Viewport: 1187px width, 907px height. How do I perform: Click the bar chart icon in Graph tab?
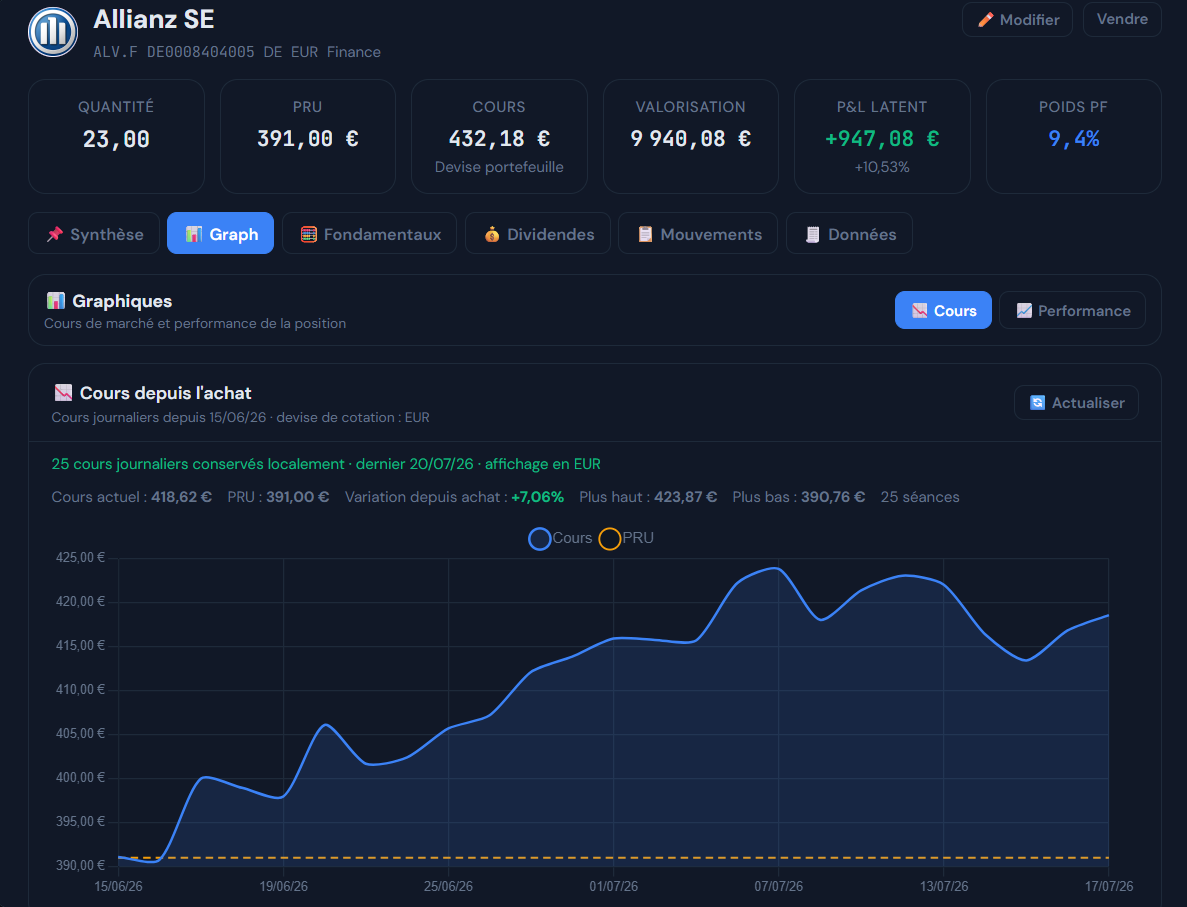click(x=194, y=234)
